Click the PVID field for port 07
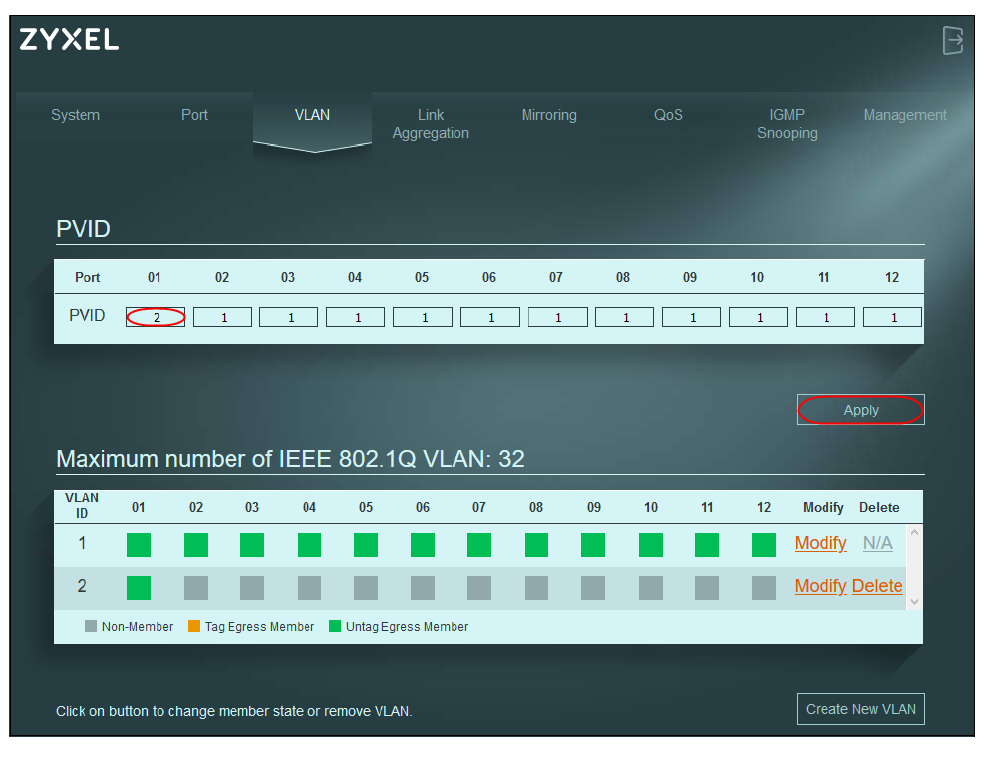This screenshot has width=991, height=760. (558, 317)
